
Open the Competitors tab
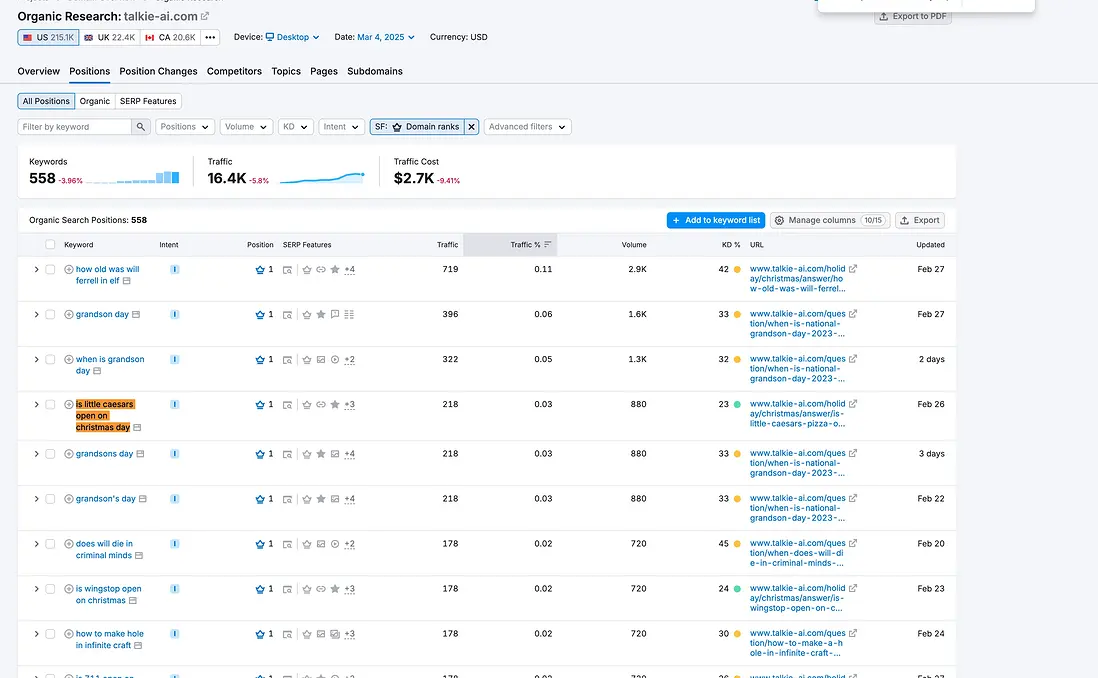(234, 72)
